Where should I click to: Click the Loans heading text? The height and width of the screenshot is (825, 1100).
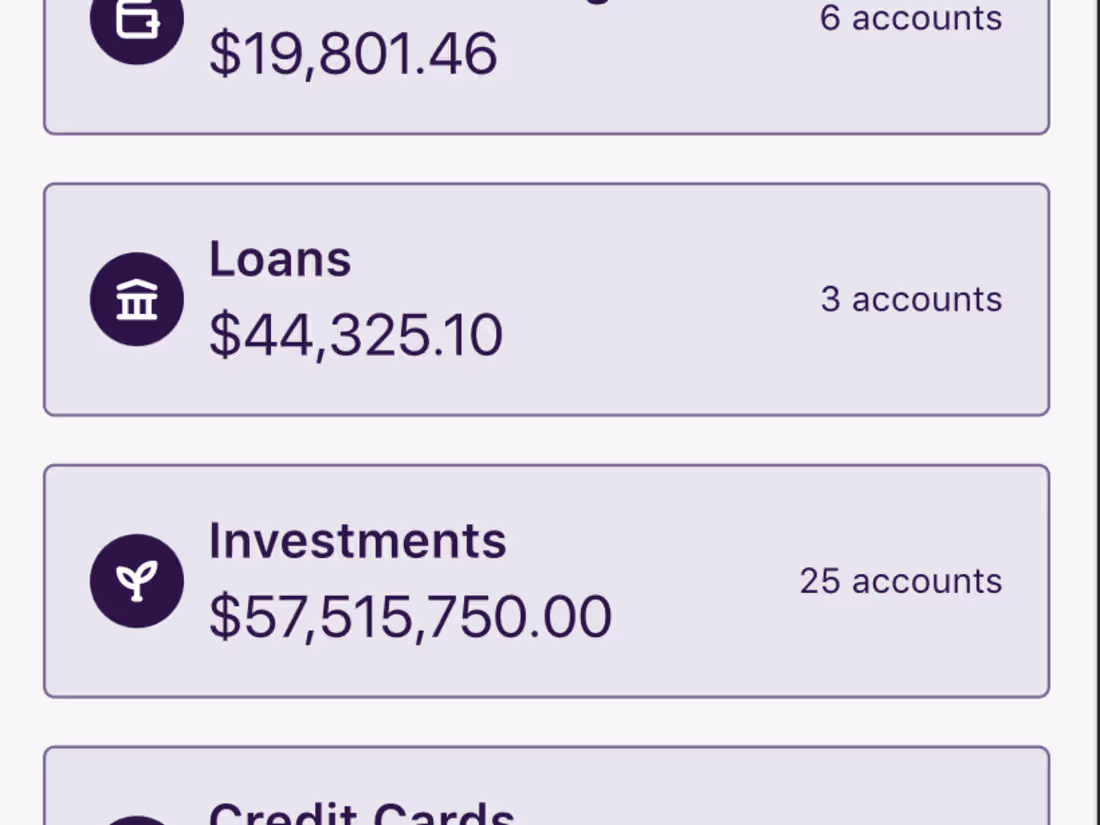click(x=280, y=257)
